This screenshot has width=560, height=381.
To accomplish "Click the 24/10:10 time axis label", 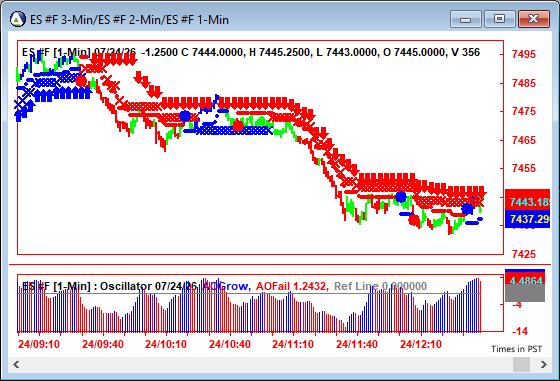I will click(166, 344).
